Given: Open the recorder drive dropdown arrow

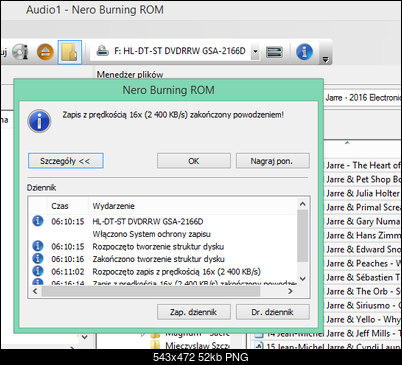Looking at the screenshot, I should (255, 52).
